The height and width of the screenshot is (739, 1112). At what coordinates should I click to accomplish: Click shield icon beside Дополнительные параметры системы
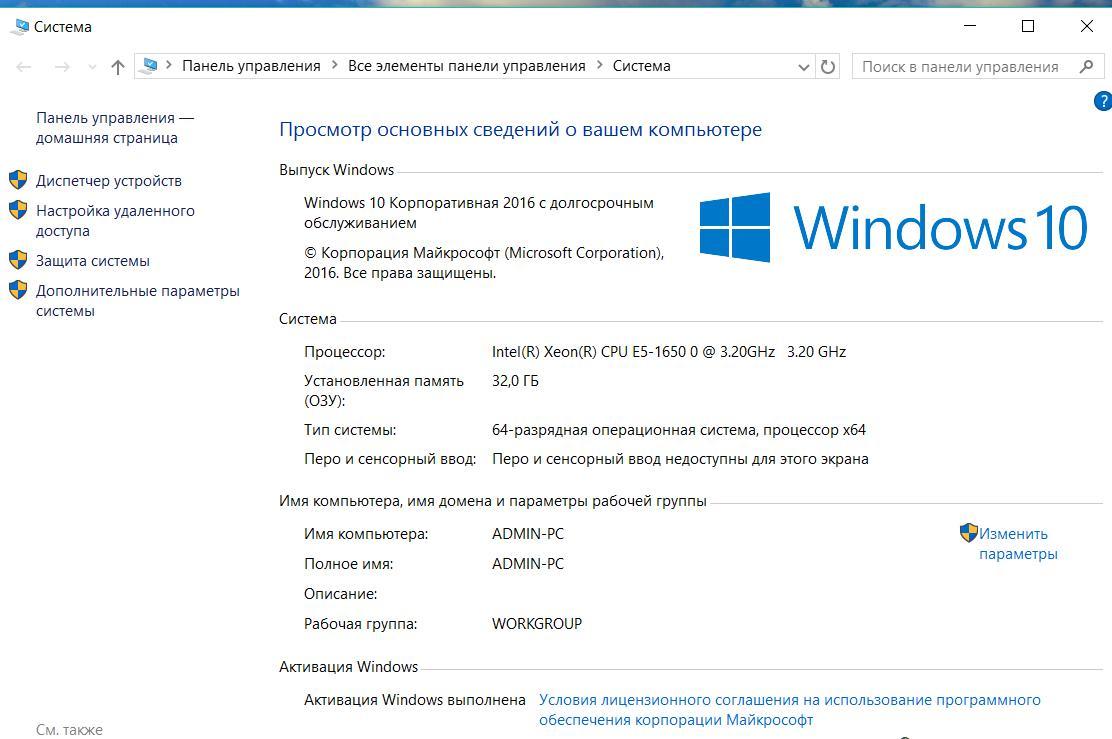[x=18, y=290]
